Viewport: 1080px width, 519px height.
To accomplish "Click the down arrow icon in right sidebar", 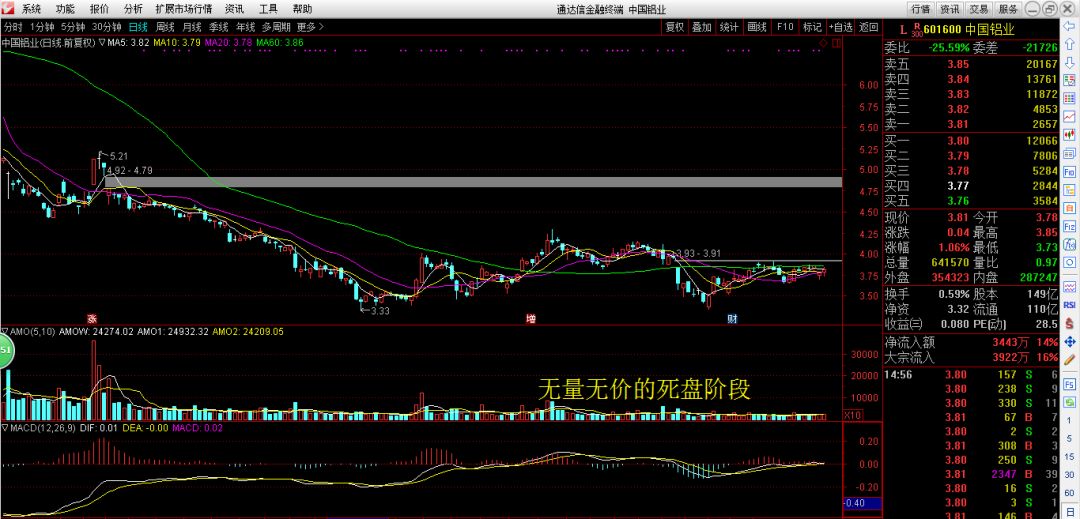I will [1070, 63].
